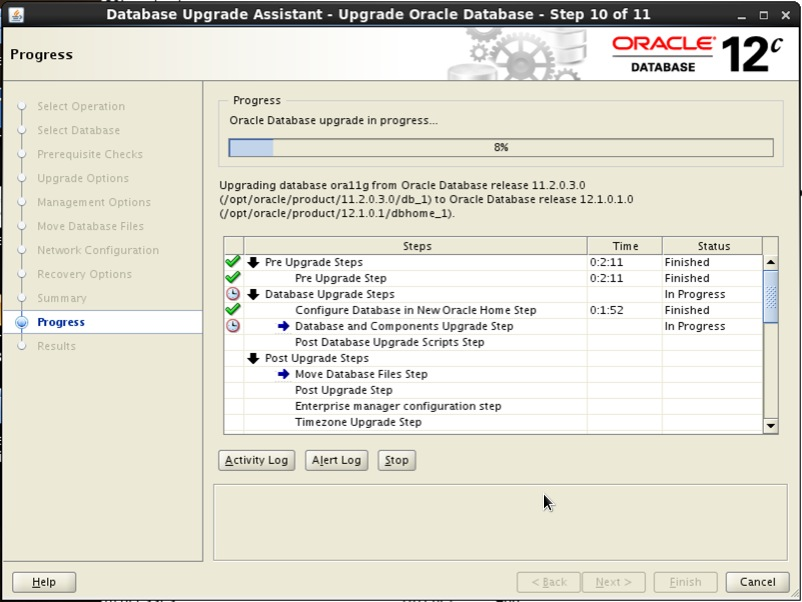
Task: Select the Timezone Upgrade Step row
Action: [494, 422]
